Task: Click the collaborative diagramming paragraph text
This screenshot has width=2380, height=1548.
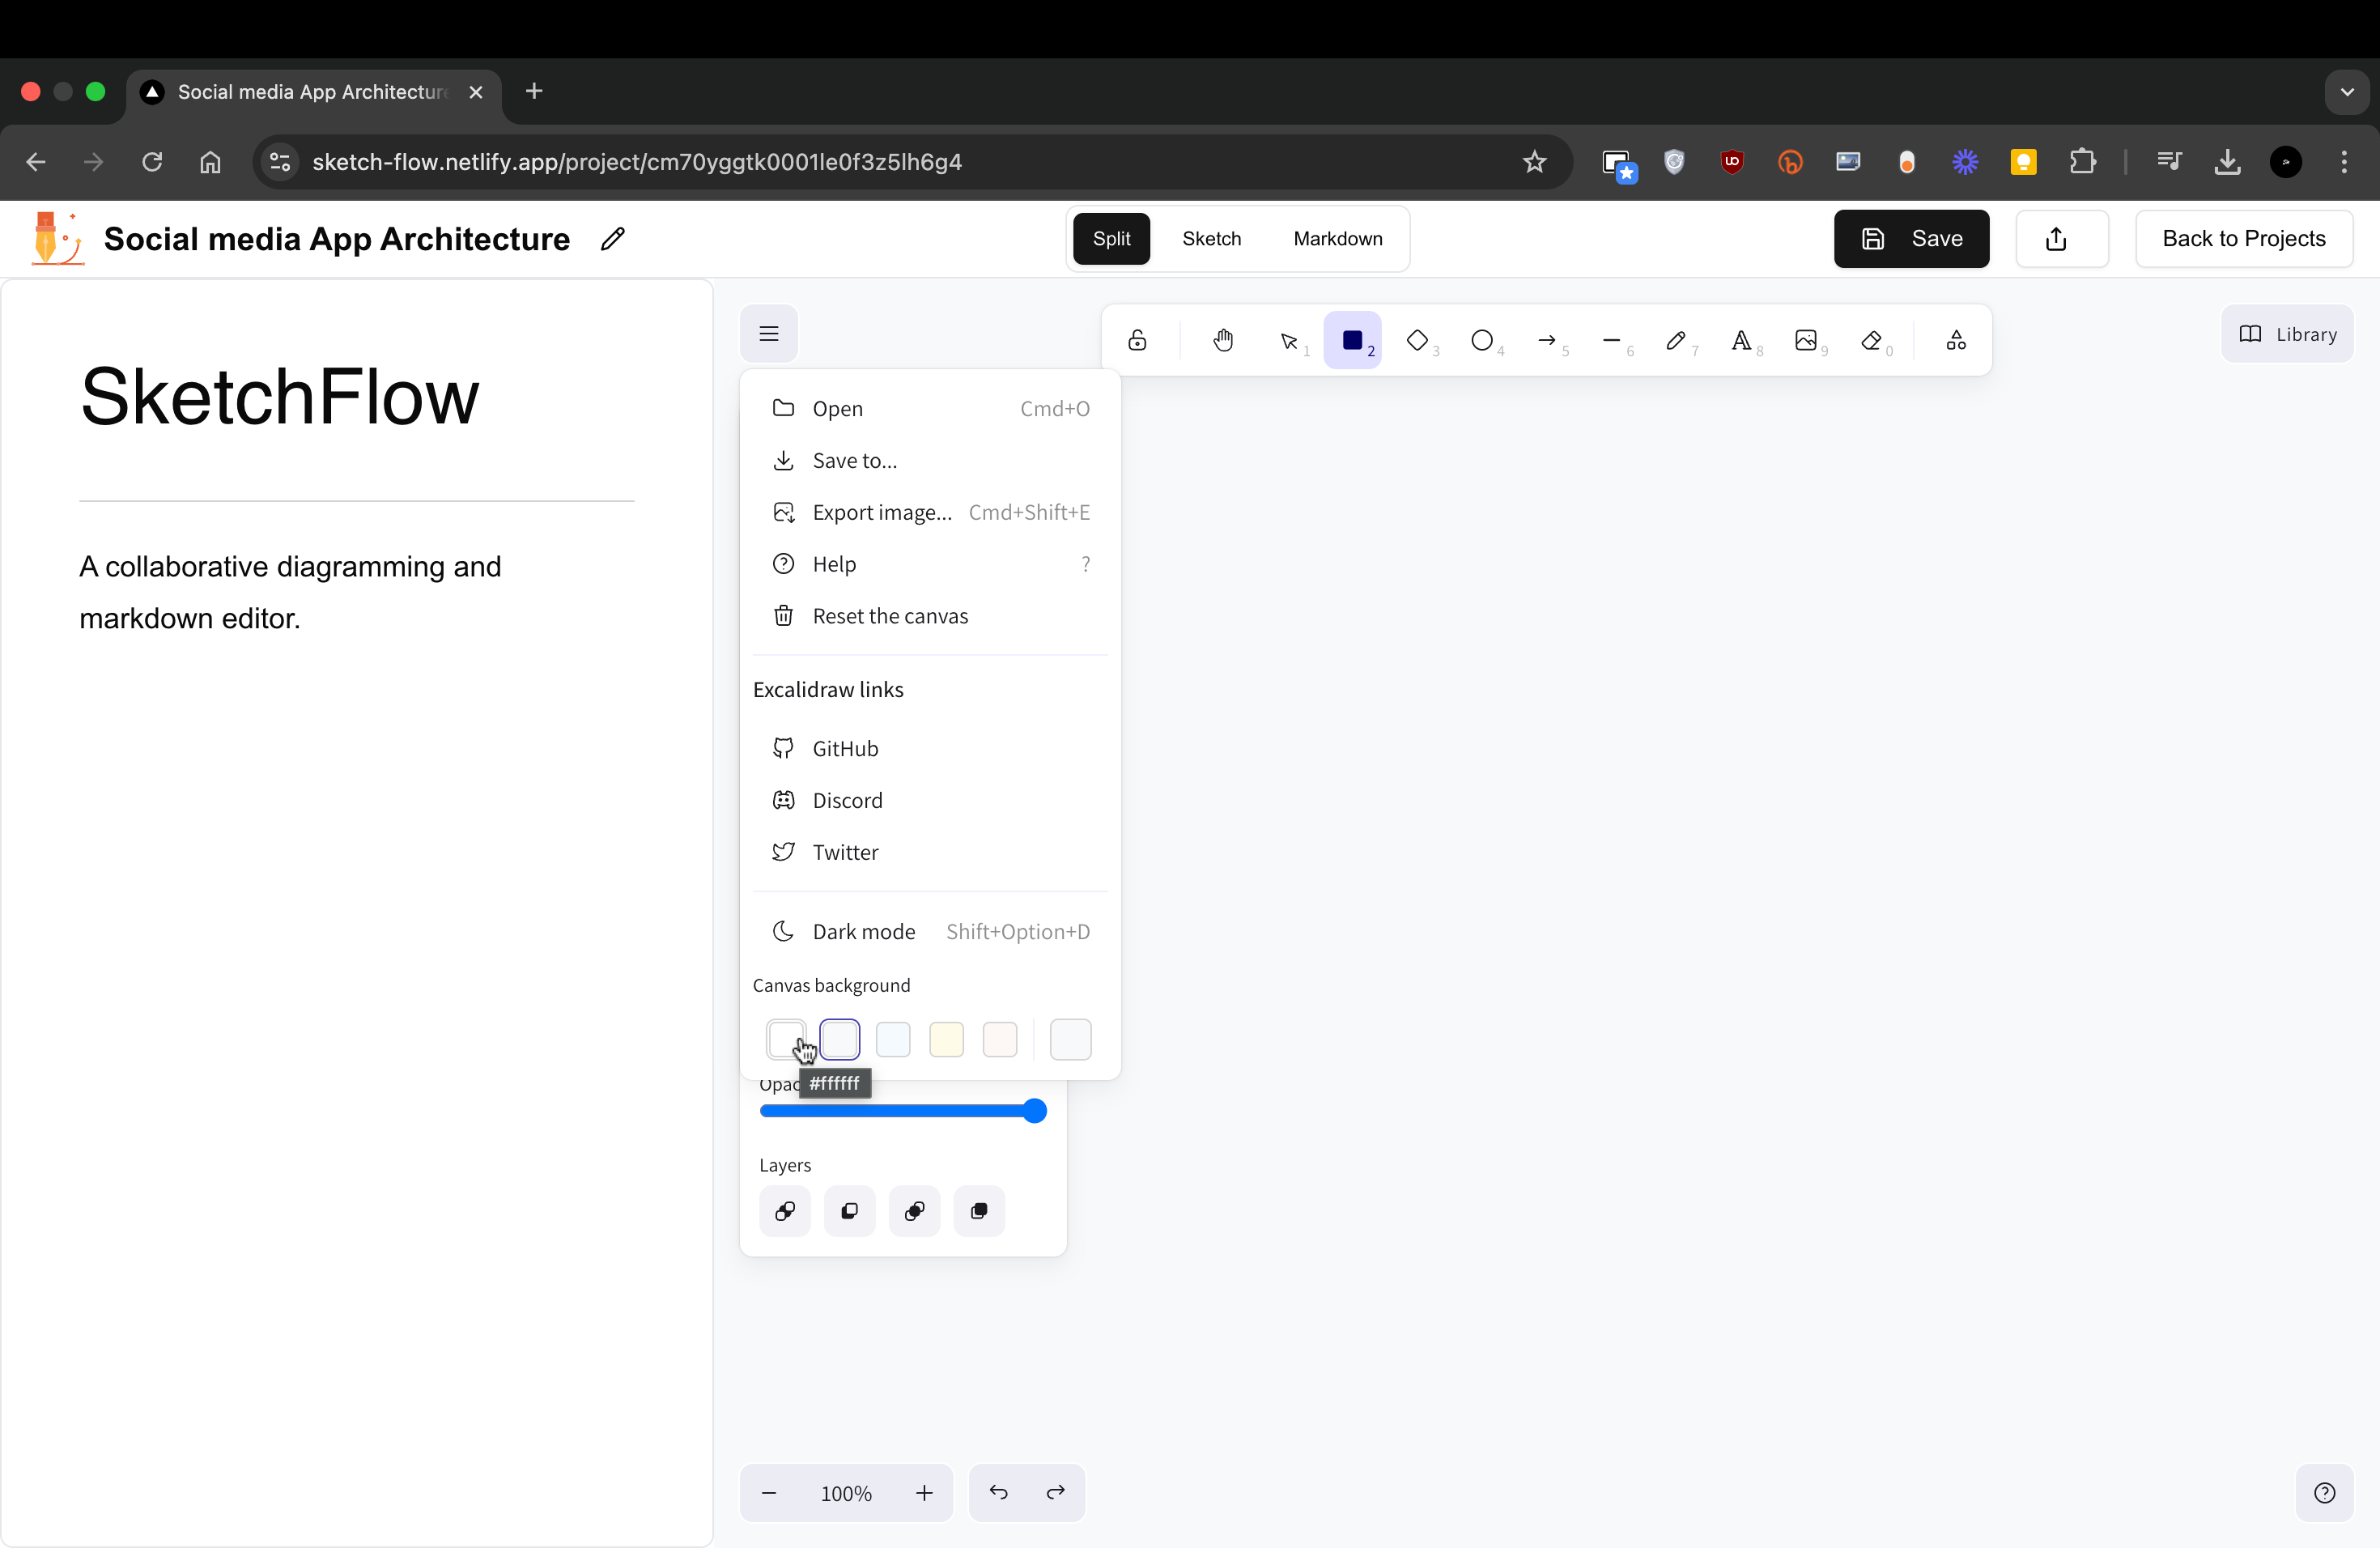Action: coord(290,592)
